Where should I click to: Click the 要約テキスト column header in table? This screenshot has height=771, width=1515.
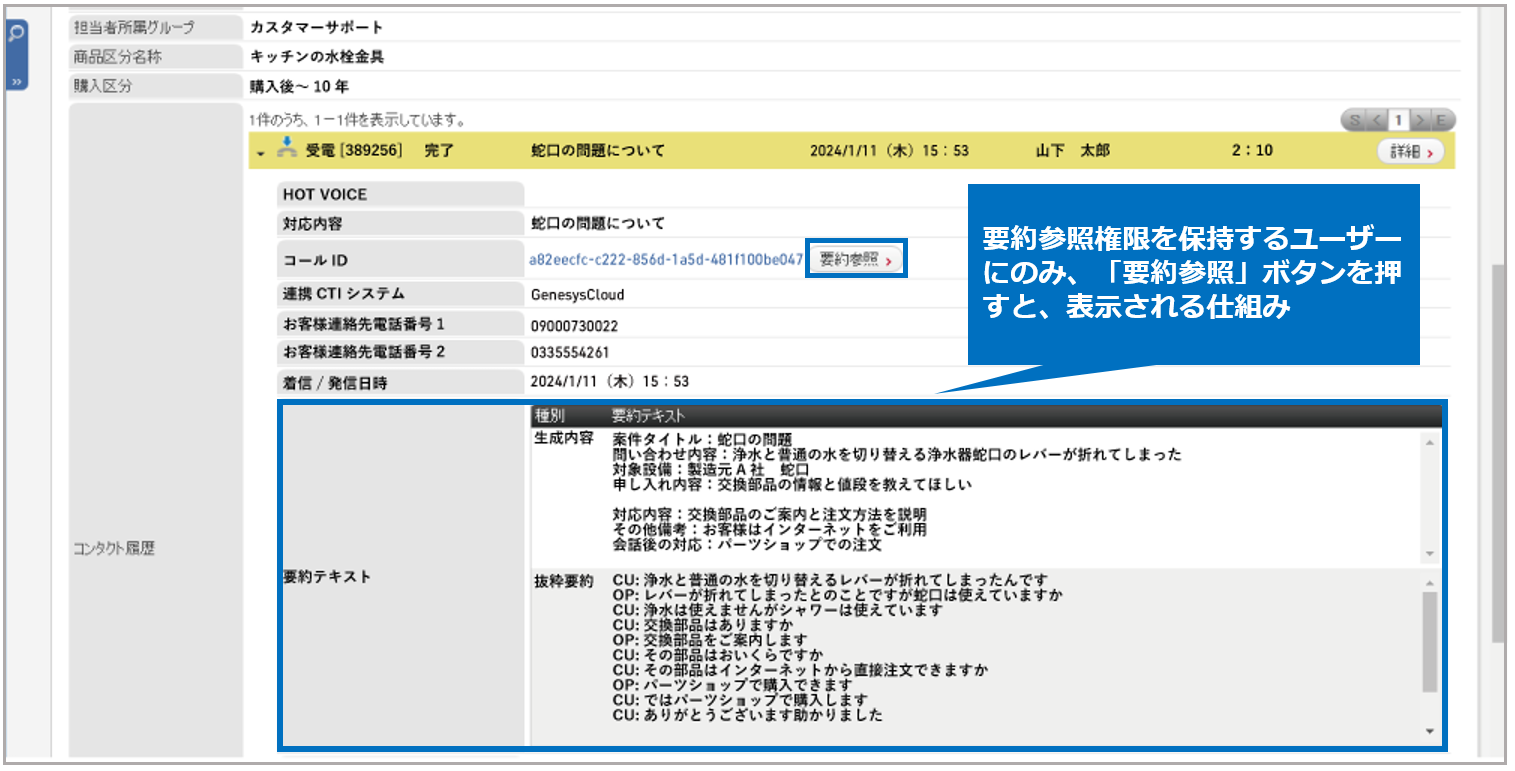tap(648, 416)
